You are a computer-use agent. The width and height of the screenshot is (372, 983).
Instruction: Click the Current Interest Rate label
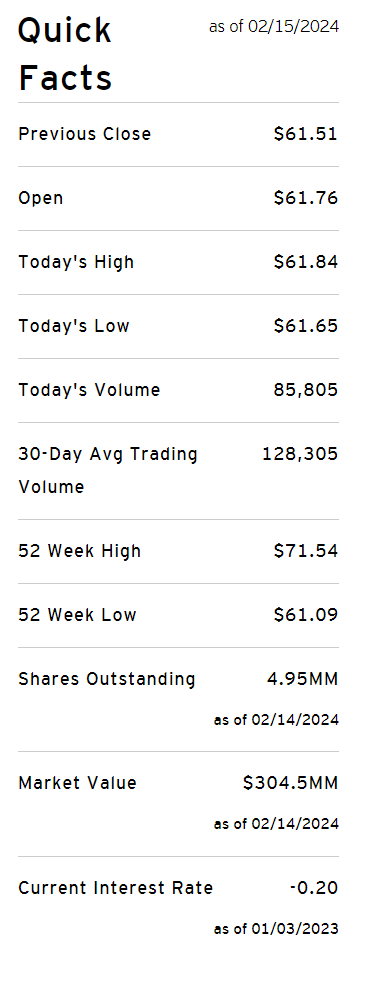point(115,888)
